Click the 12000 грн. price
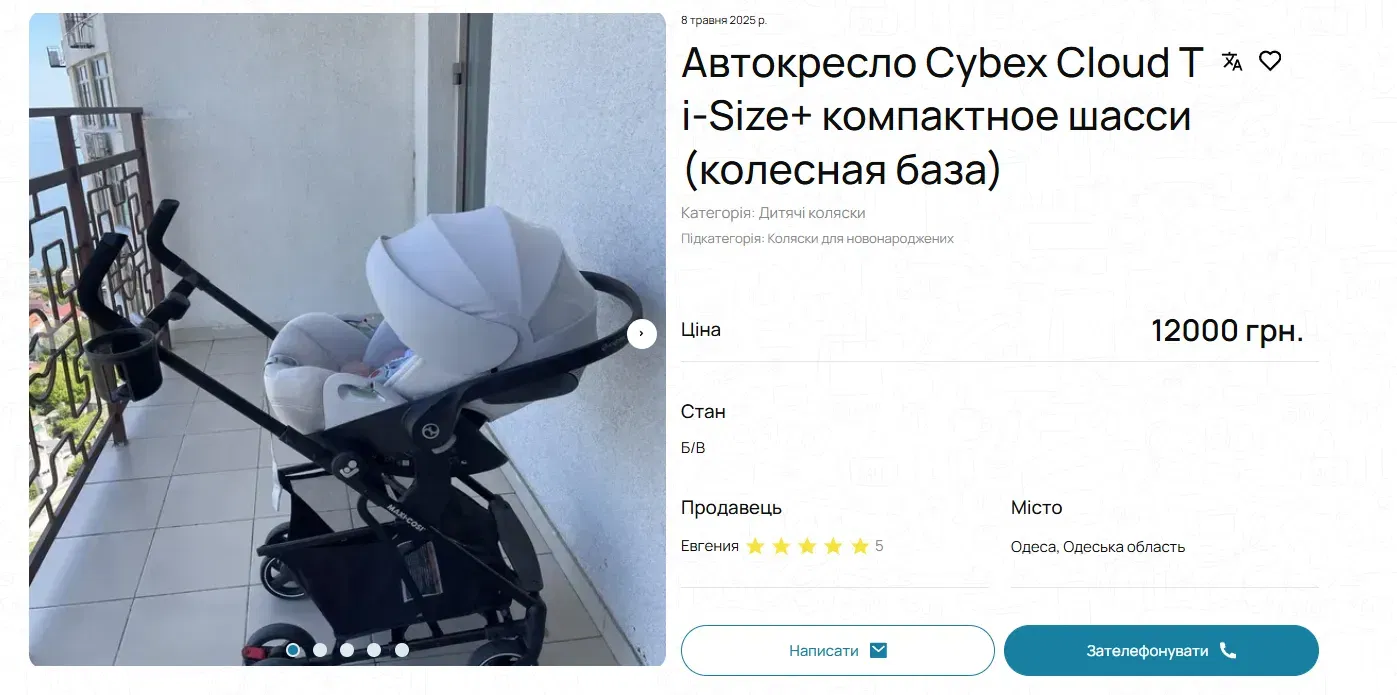 tap(1227, 330)
